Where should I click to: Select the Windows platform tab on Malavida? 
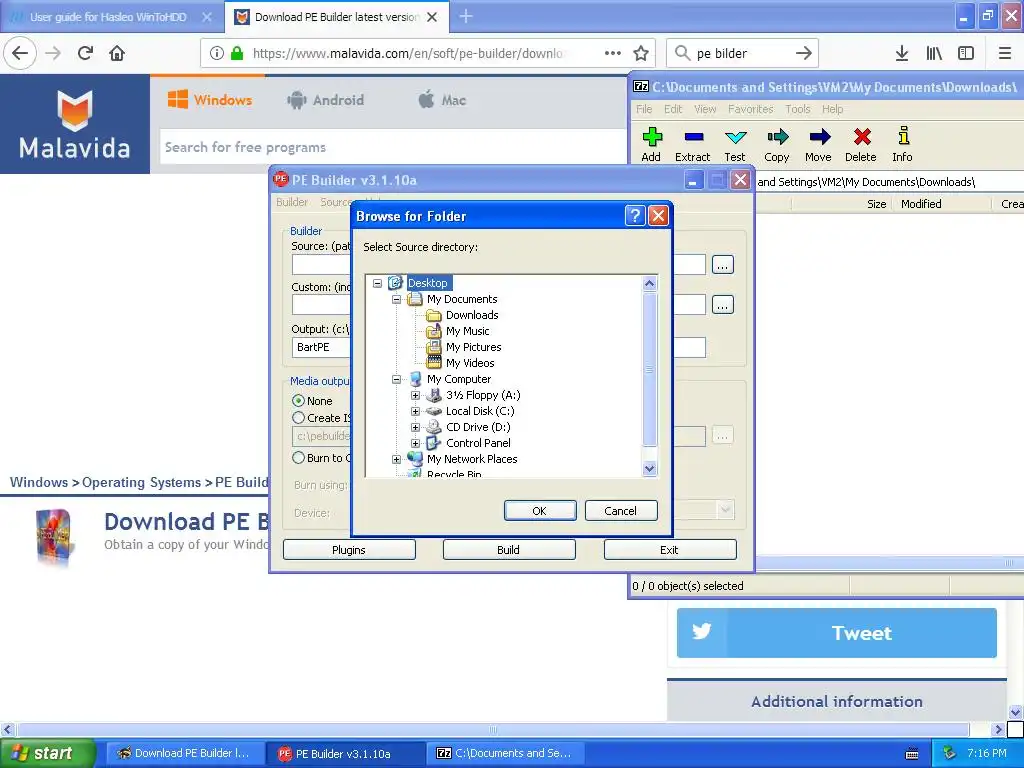[x=210, y=100]
